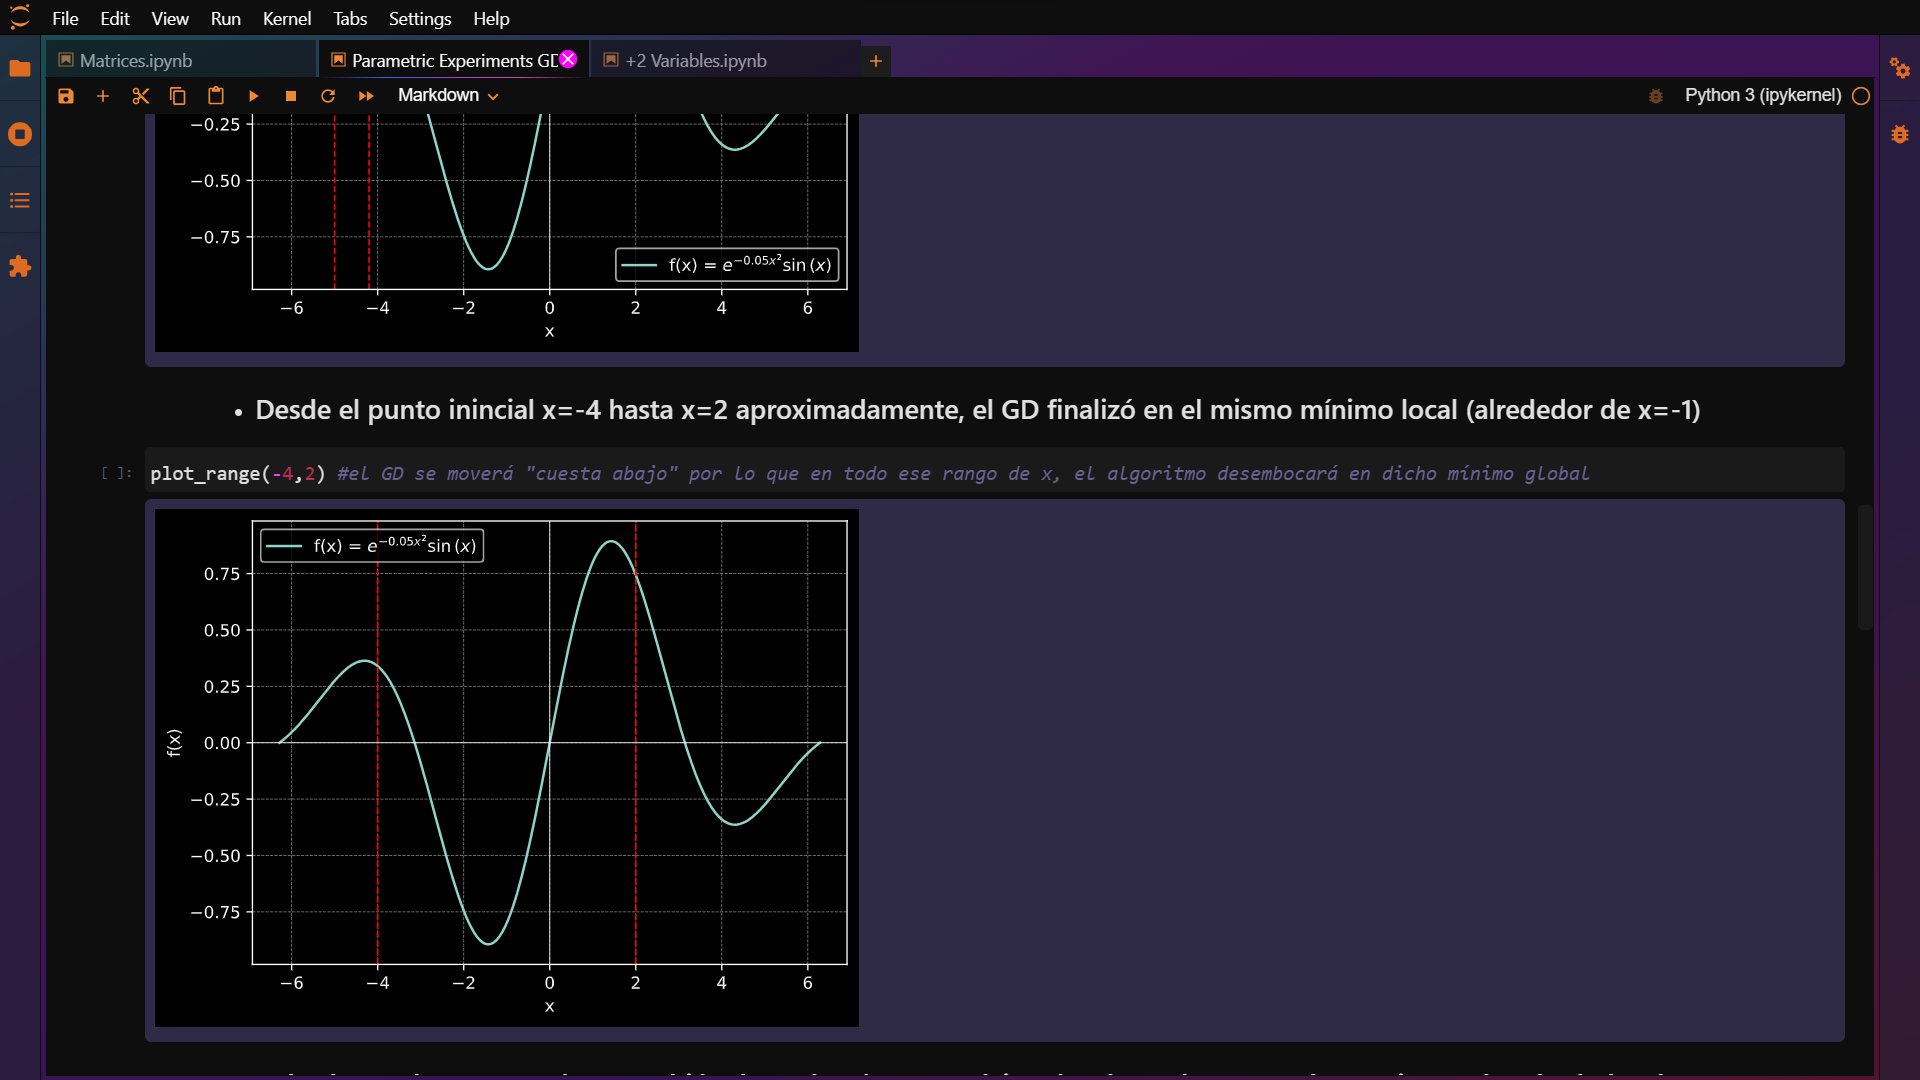Toggle the debugger bug icon in toolbar
The image size is (1920, 1080).
pos(1656,96)
